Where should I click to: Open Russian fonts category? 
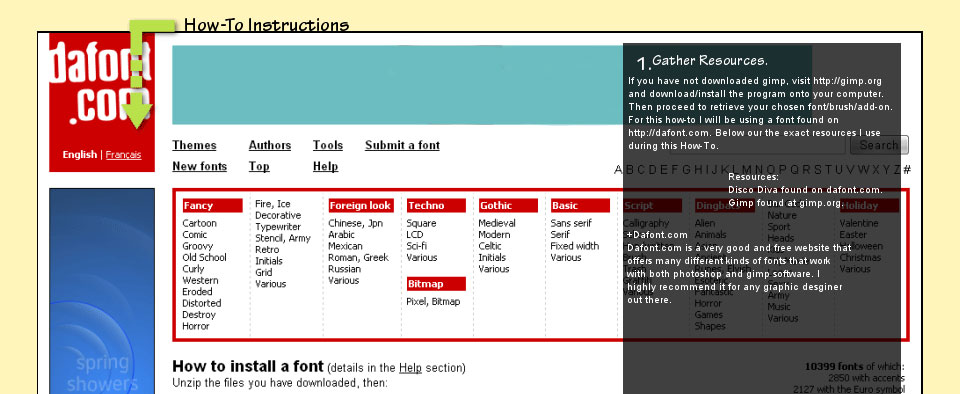click(x=345, y=269)
